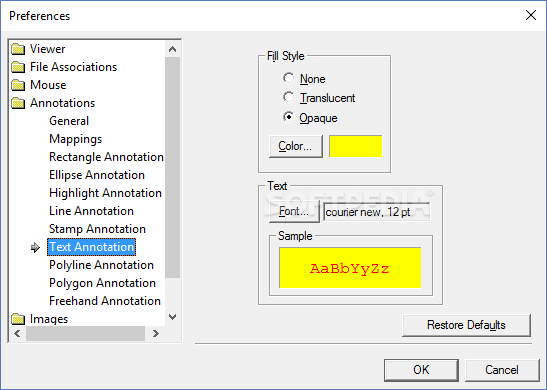Image resolution: width=547 pixels, height=390 pixels.
Task: Select the Translucent fill style
Action: point(289,97)
